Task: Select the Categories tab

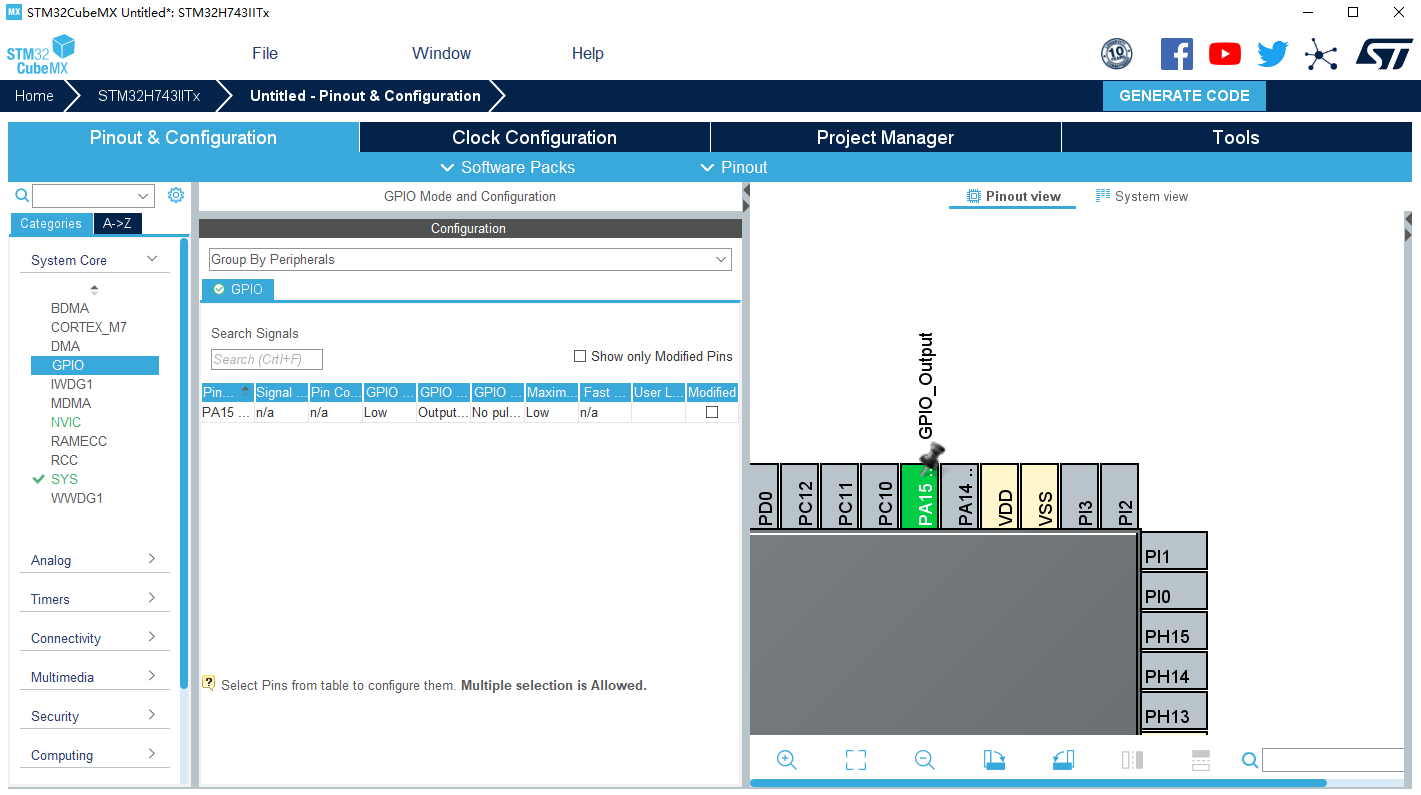Action: pos(51,224)
